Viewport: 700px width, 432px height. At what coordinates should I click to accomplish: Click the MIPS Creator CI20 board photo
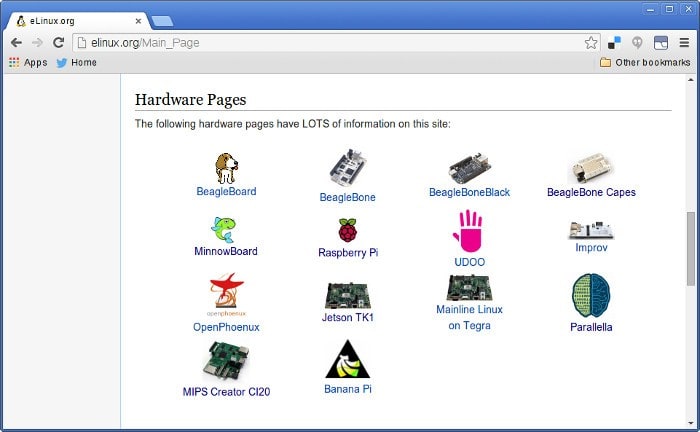pos(226,361)
